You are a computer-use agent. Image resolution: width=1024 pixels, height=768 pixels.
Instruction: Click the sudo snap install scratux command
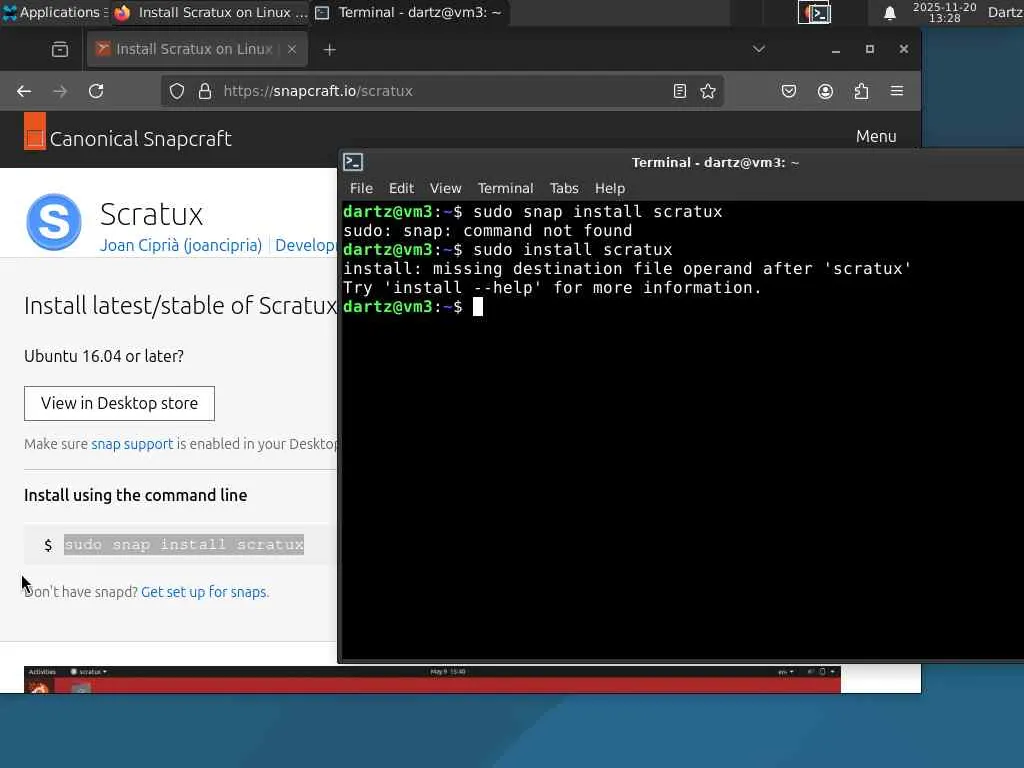pos(184,545)
